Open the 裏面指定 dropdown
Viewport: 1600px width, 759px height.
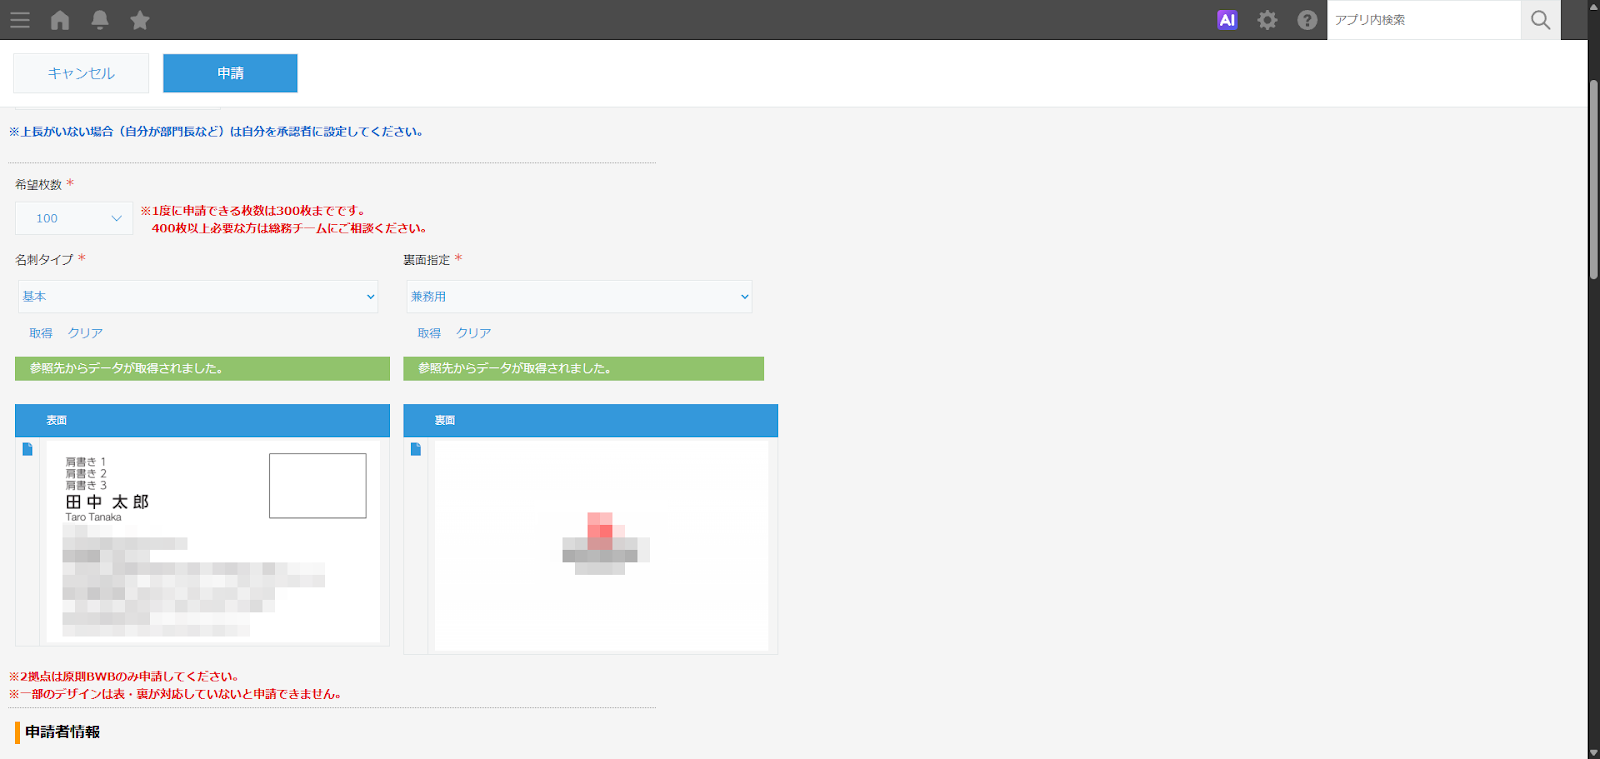pos(579,296)
